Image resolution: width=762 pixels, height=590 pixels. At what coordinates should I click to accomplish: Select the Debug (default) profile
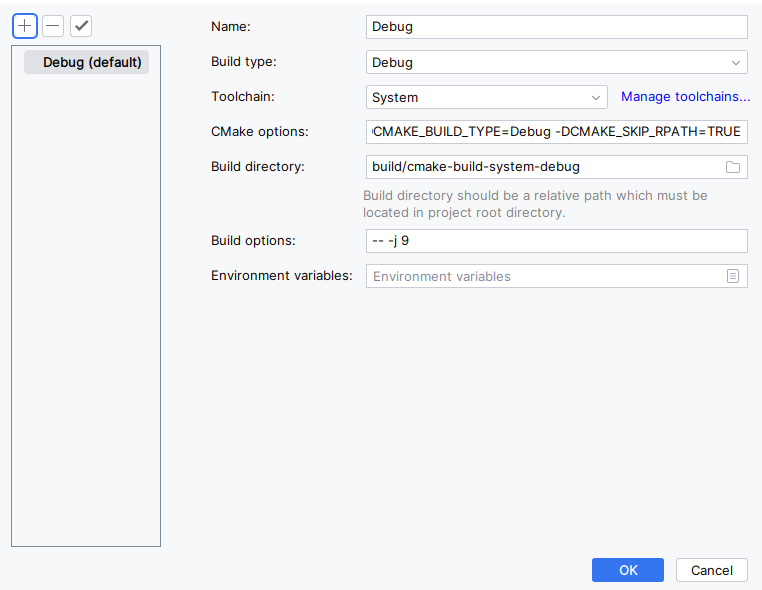[x=87, y=62]
